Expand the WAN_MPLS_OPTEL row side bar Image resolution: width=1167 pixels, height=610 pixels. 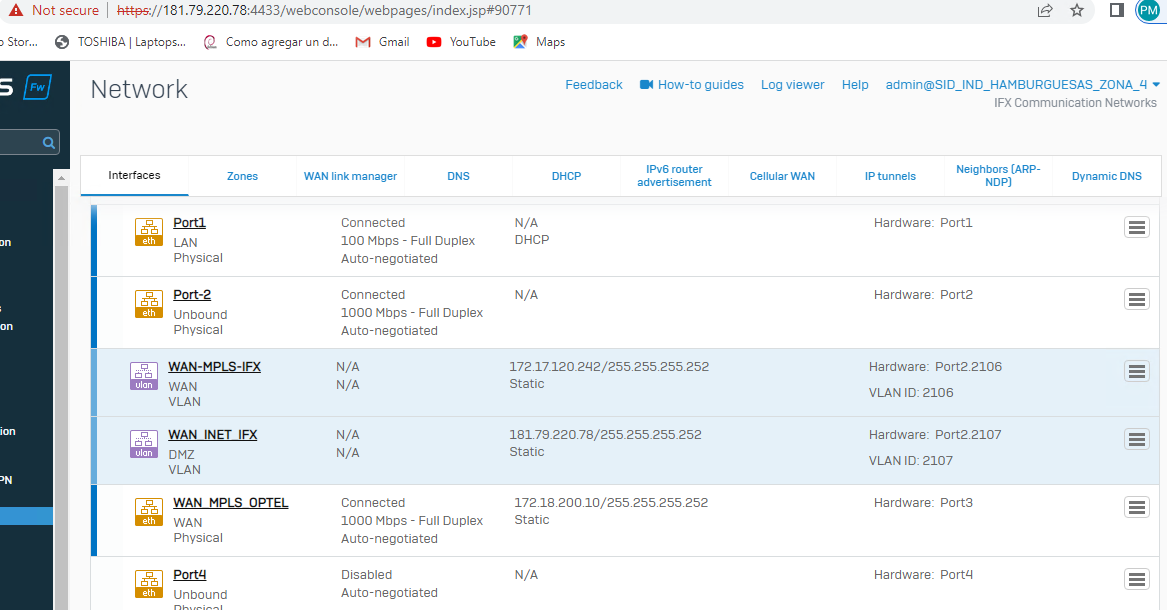[94, 520]
